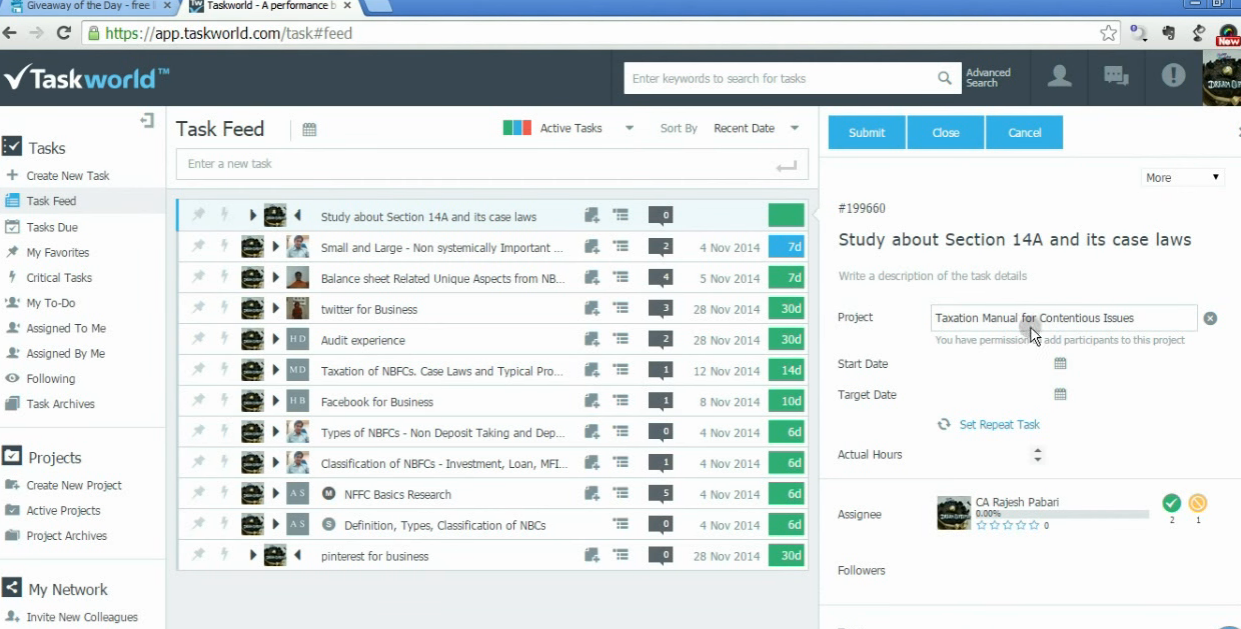Click the calendar icon beside Task Feed
This screenshot has height=629, width=1241.
(309, 130)
